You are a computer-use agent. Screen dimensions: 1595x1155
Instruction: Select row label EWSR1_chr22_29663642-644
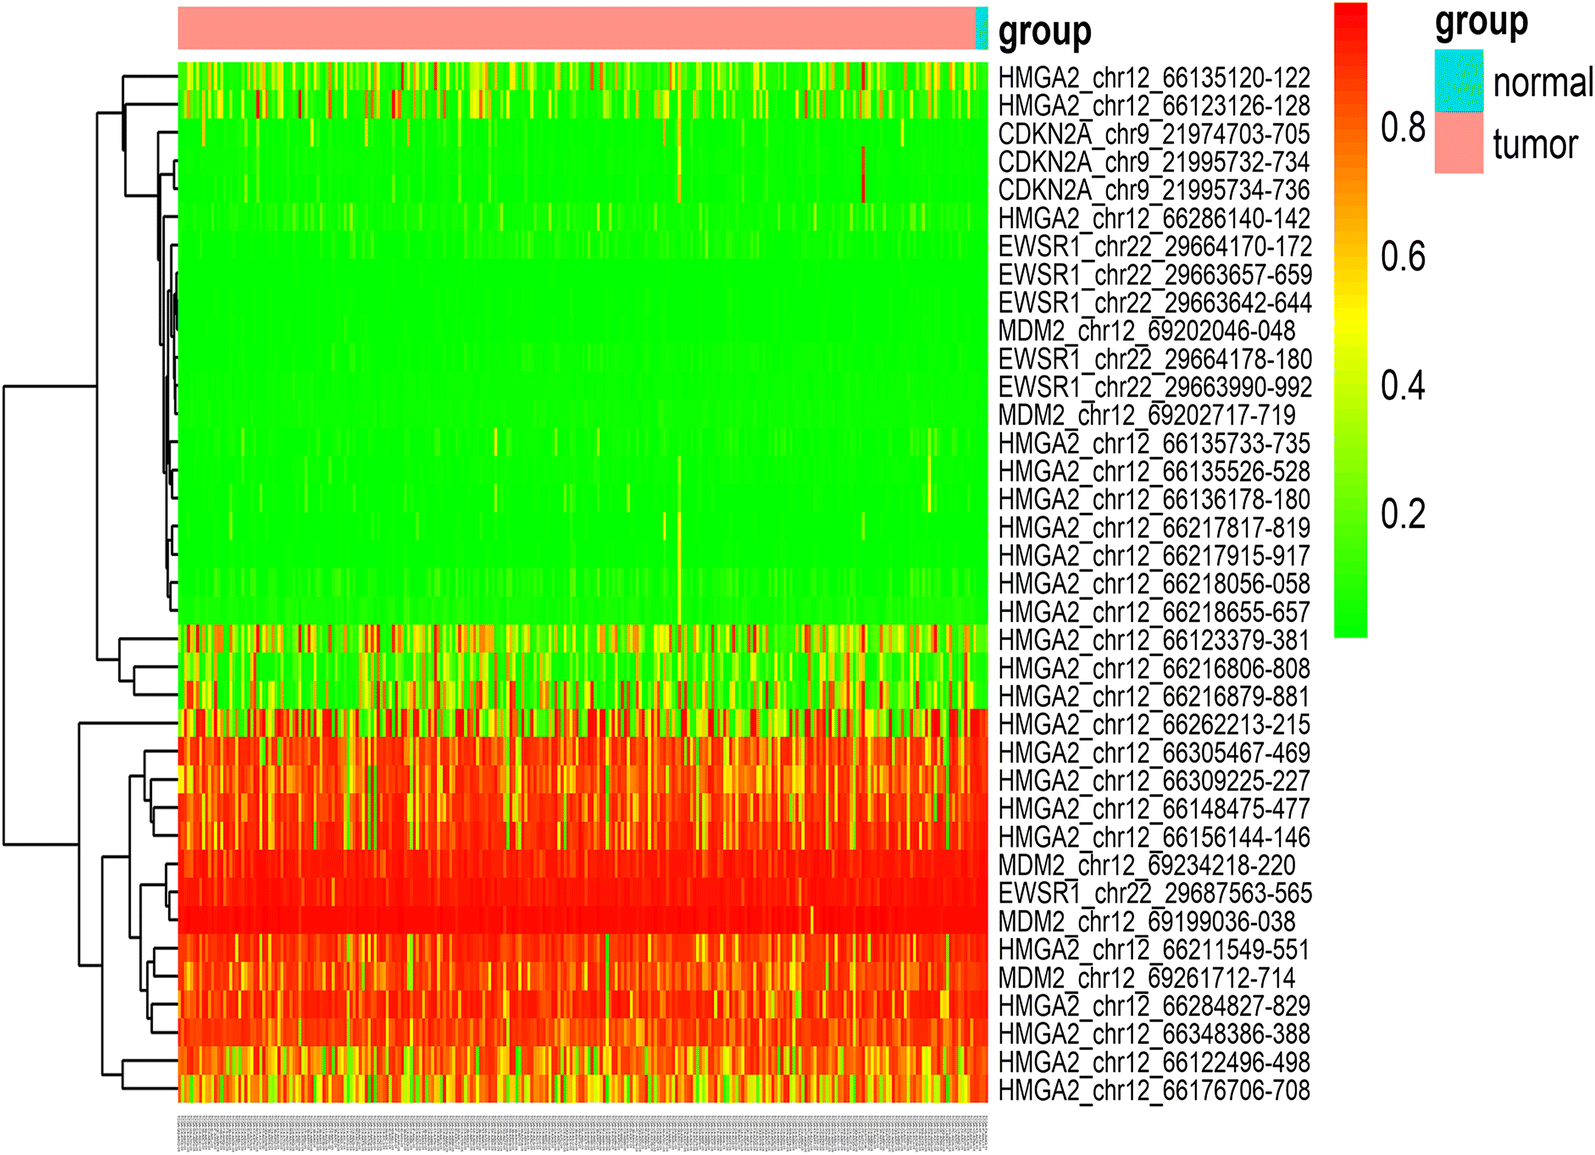pos(1155,302)
